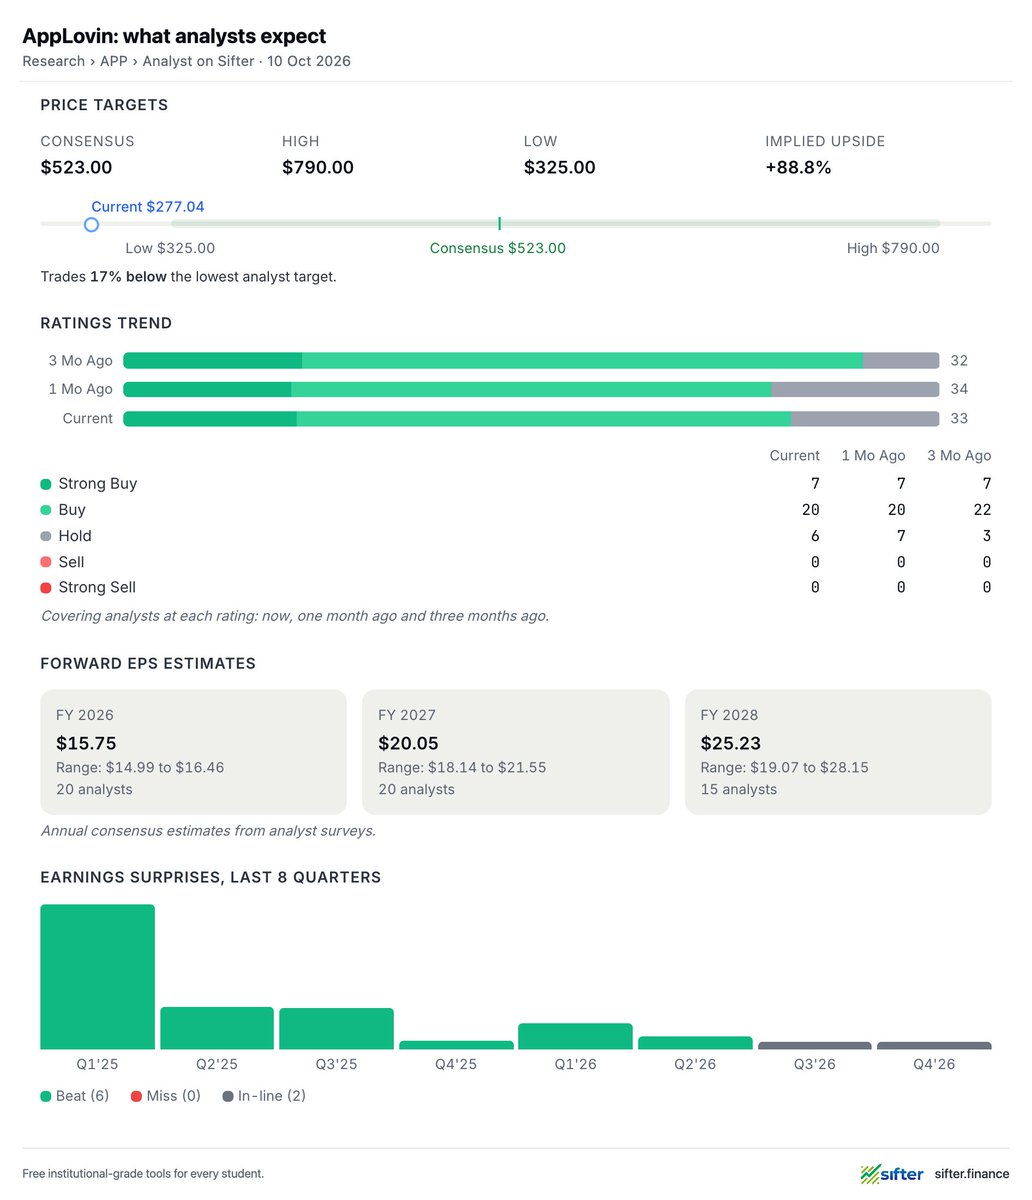Screen dimensions: 1032x1200
Task: Click the Buy count 22 for 3 Mo Ago
Action: tap(982, 510)
